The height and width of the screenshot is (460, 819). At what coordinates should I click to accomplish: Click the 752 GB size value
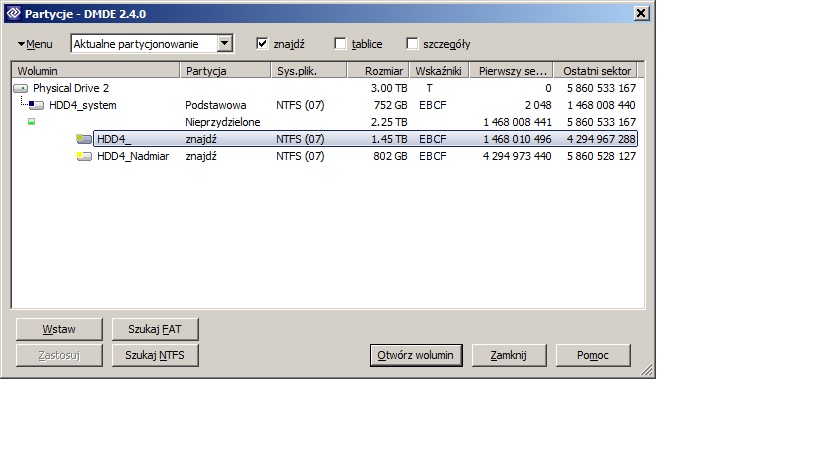tap(391, 105)
